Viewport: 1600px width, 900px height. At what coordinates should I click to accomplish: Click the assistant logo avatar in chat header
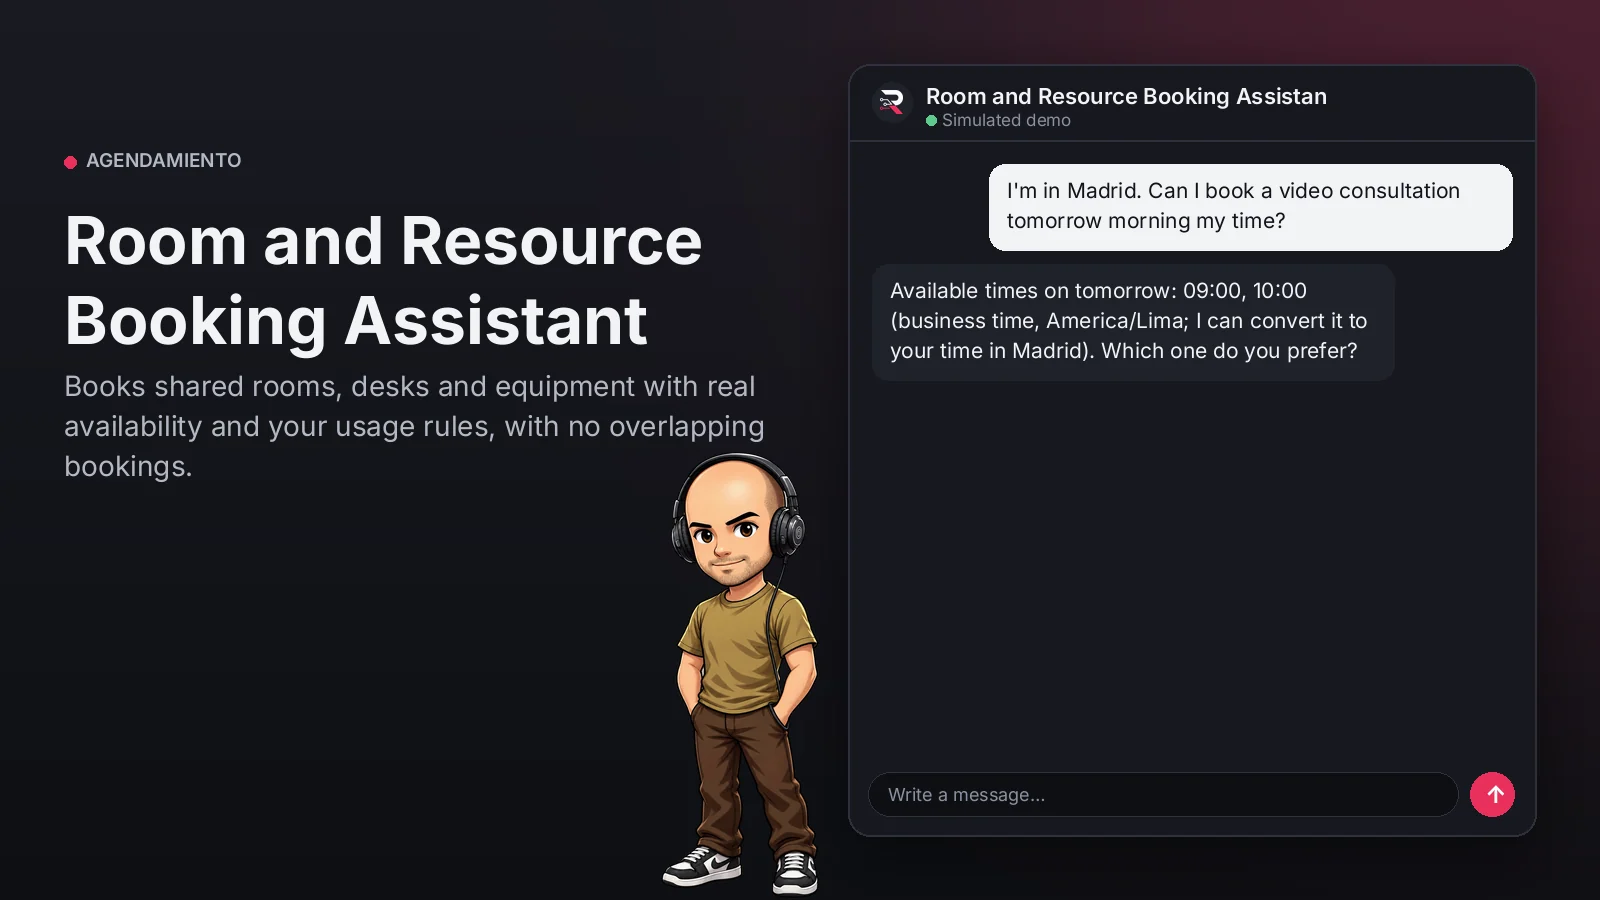click(891, 103)
